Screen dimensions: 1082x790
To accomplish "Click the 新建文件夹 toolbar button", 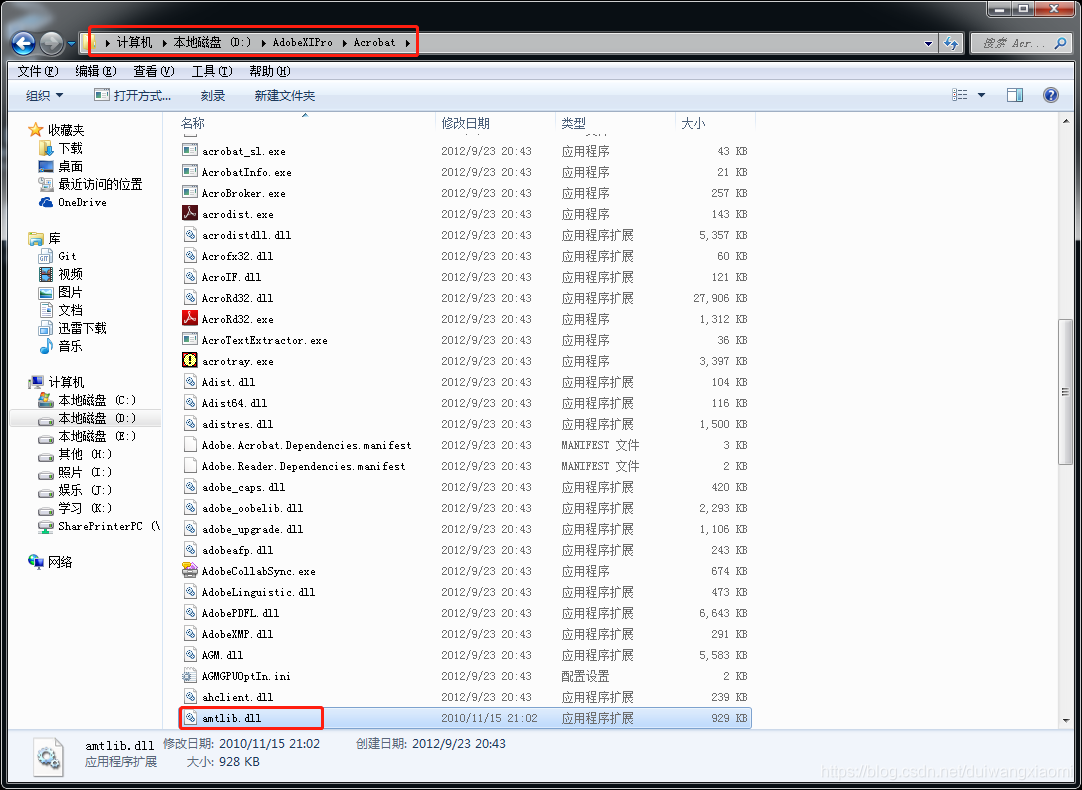I will click(x=284, y=95).
